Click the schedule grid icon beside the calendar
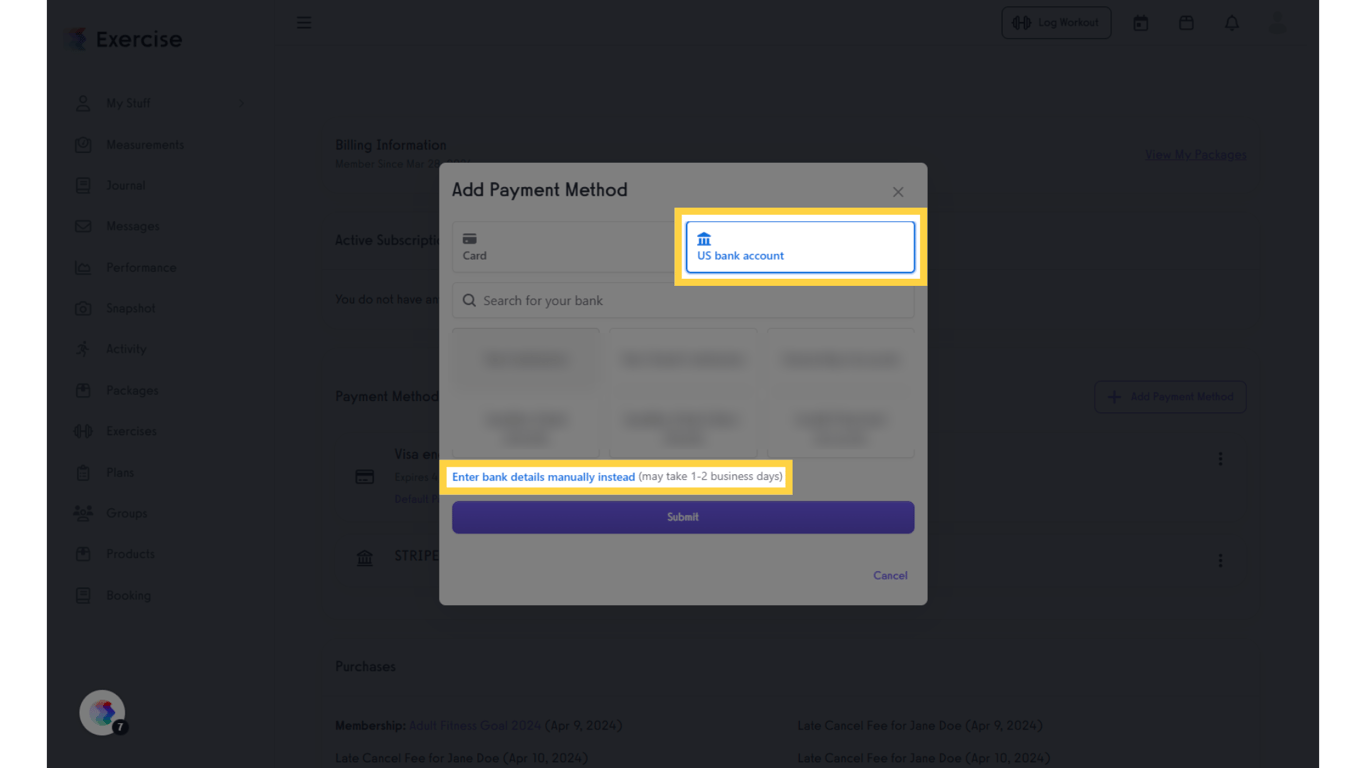 (x=1186, y=22)
